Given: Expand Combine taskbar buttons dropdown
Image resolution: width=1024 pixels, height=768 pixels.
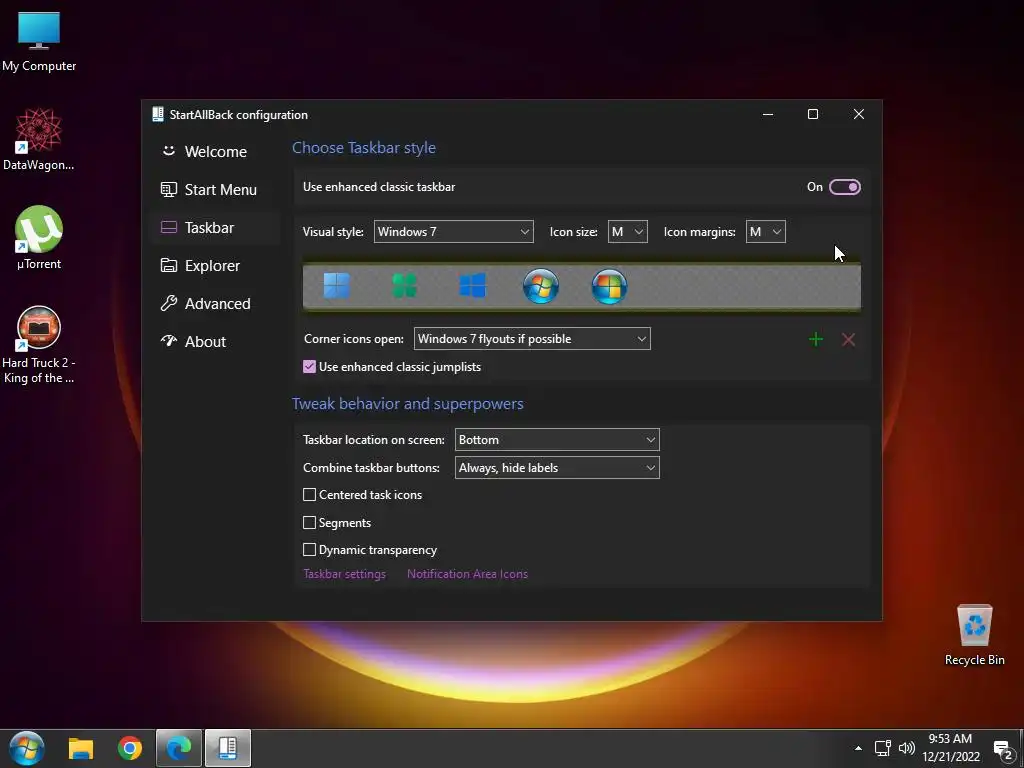Looking at the screenshot, I should pyautogui.click(x=557, y=468).
